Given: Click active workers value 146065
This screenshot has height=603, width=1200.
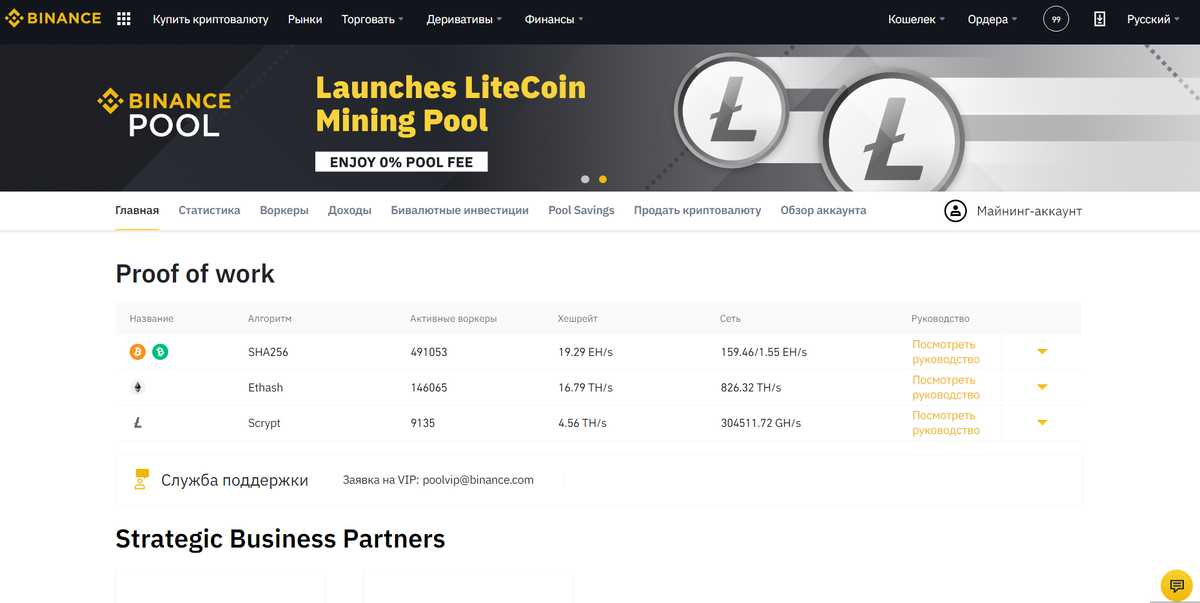Looking at the screenshot, I should point(429,387).
